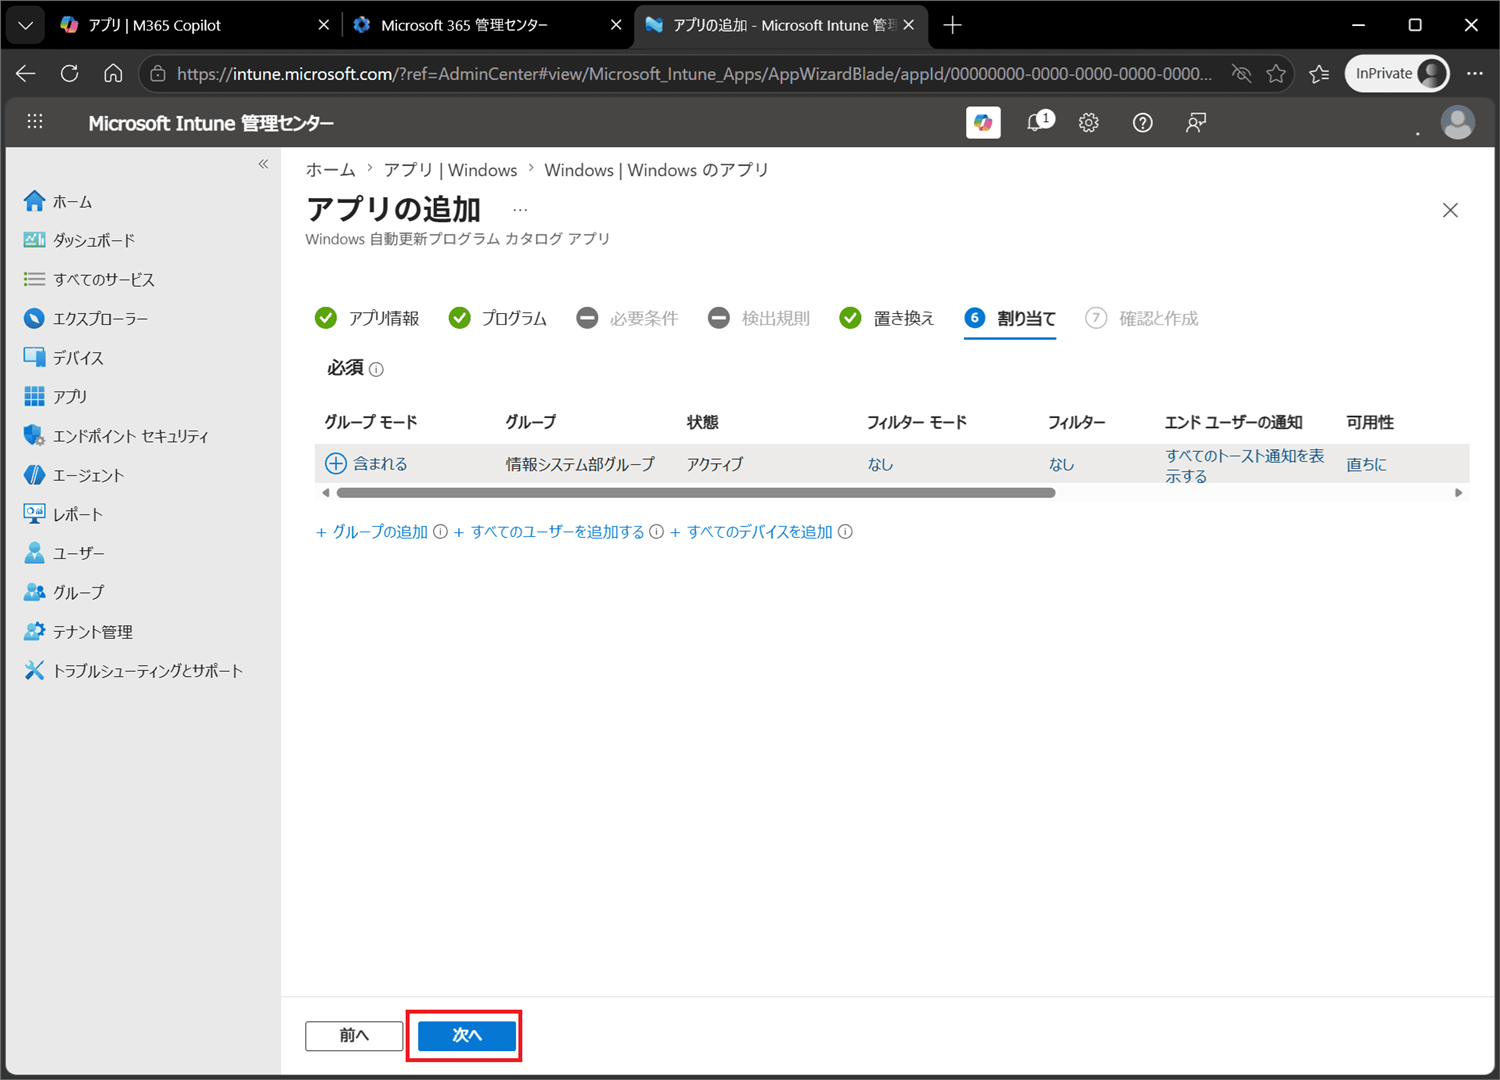Viewport: 1500px width, 1080px height.
Task: Click the 前へ button
Action: (354, 1035)
